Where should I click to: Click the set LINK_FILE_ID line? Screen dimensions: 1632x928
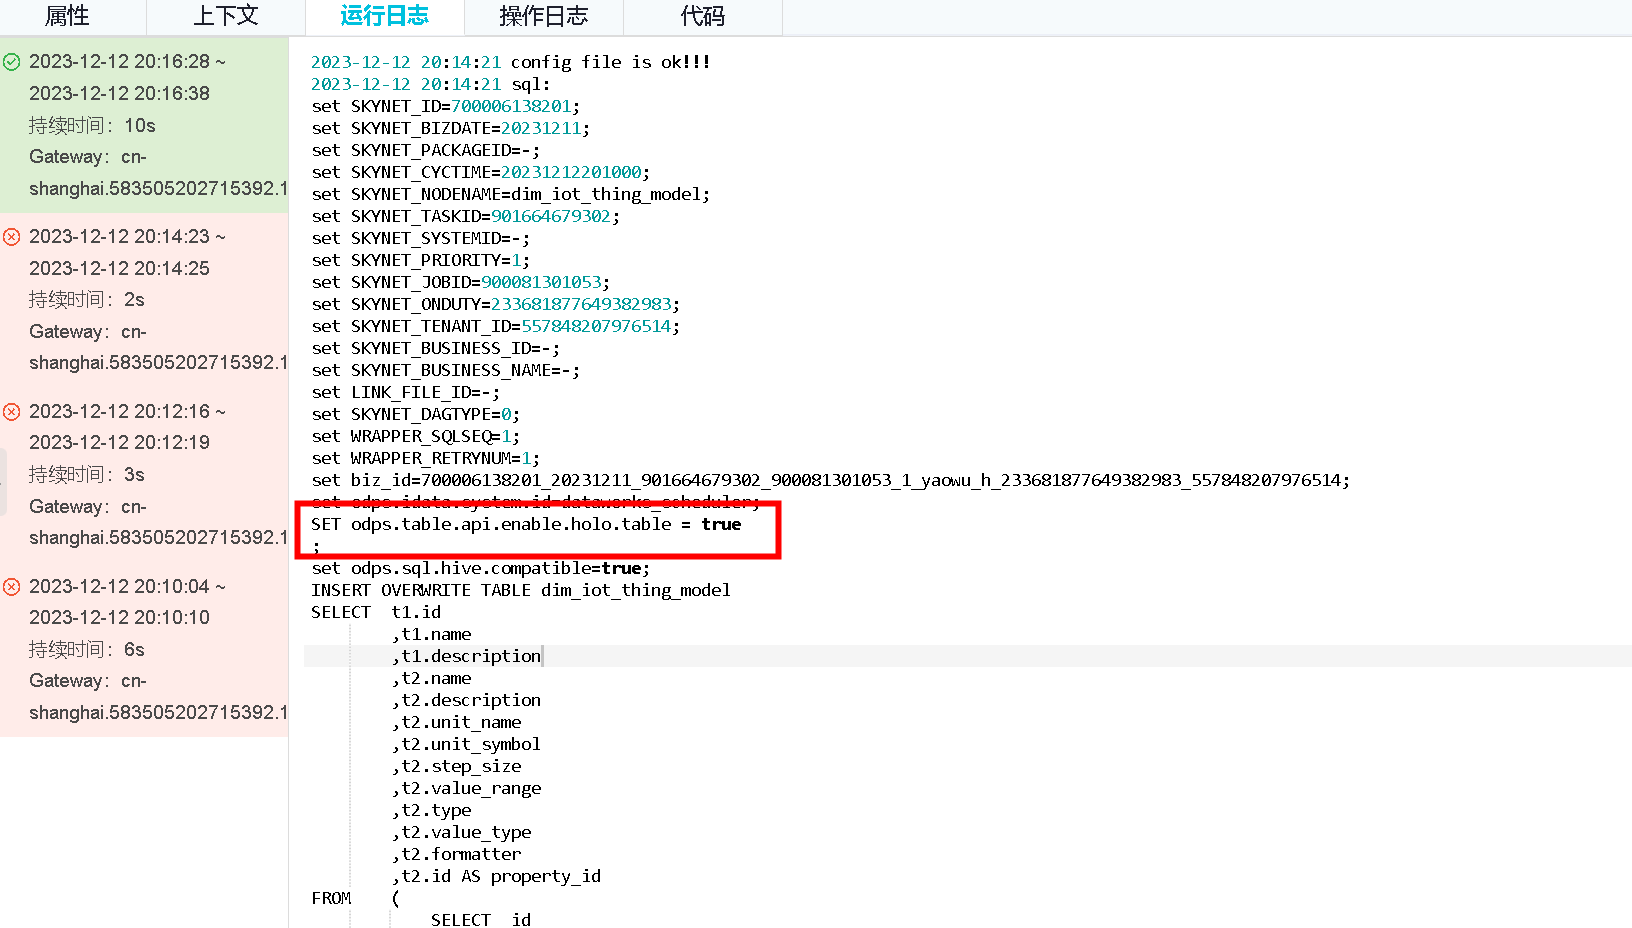click(x=406, y=392)
